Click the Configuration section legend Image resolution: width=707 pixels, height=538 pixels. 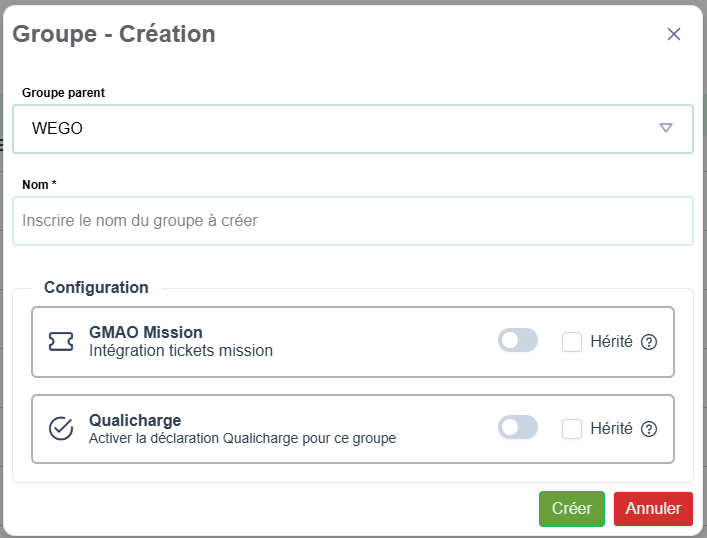[x=96, y=287]
